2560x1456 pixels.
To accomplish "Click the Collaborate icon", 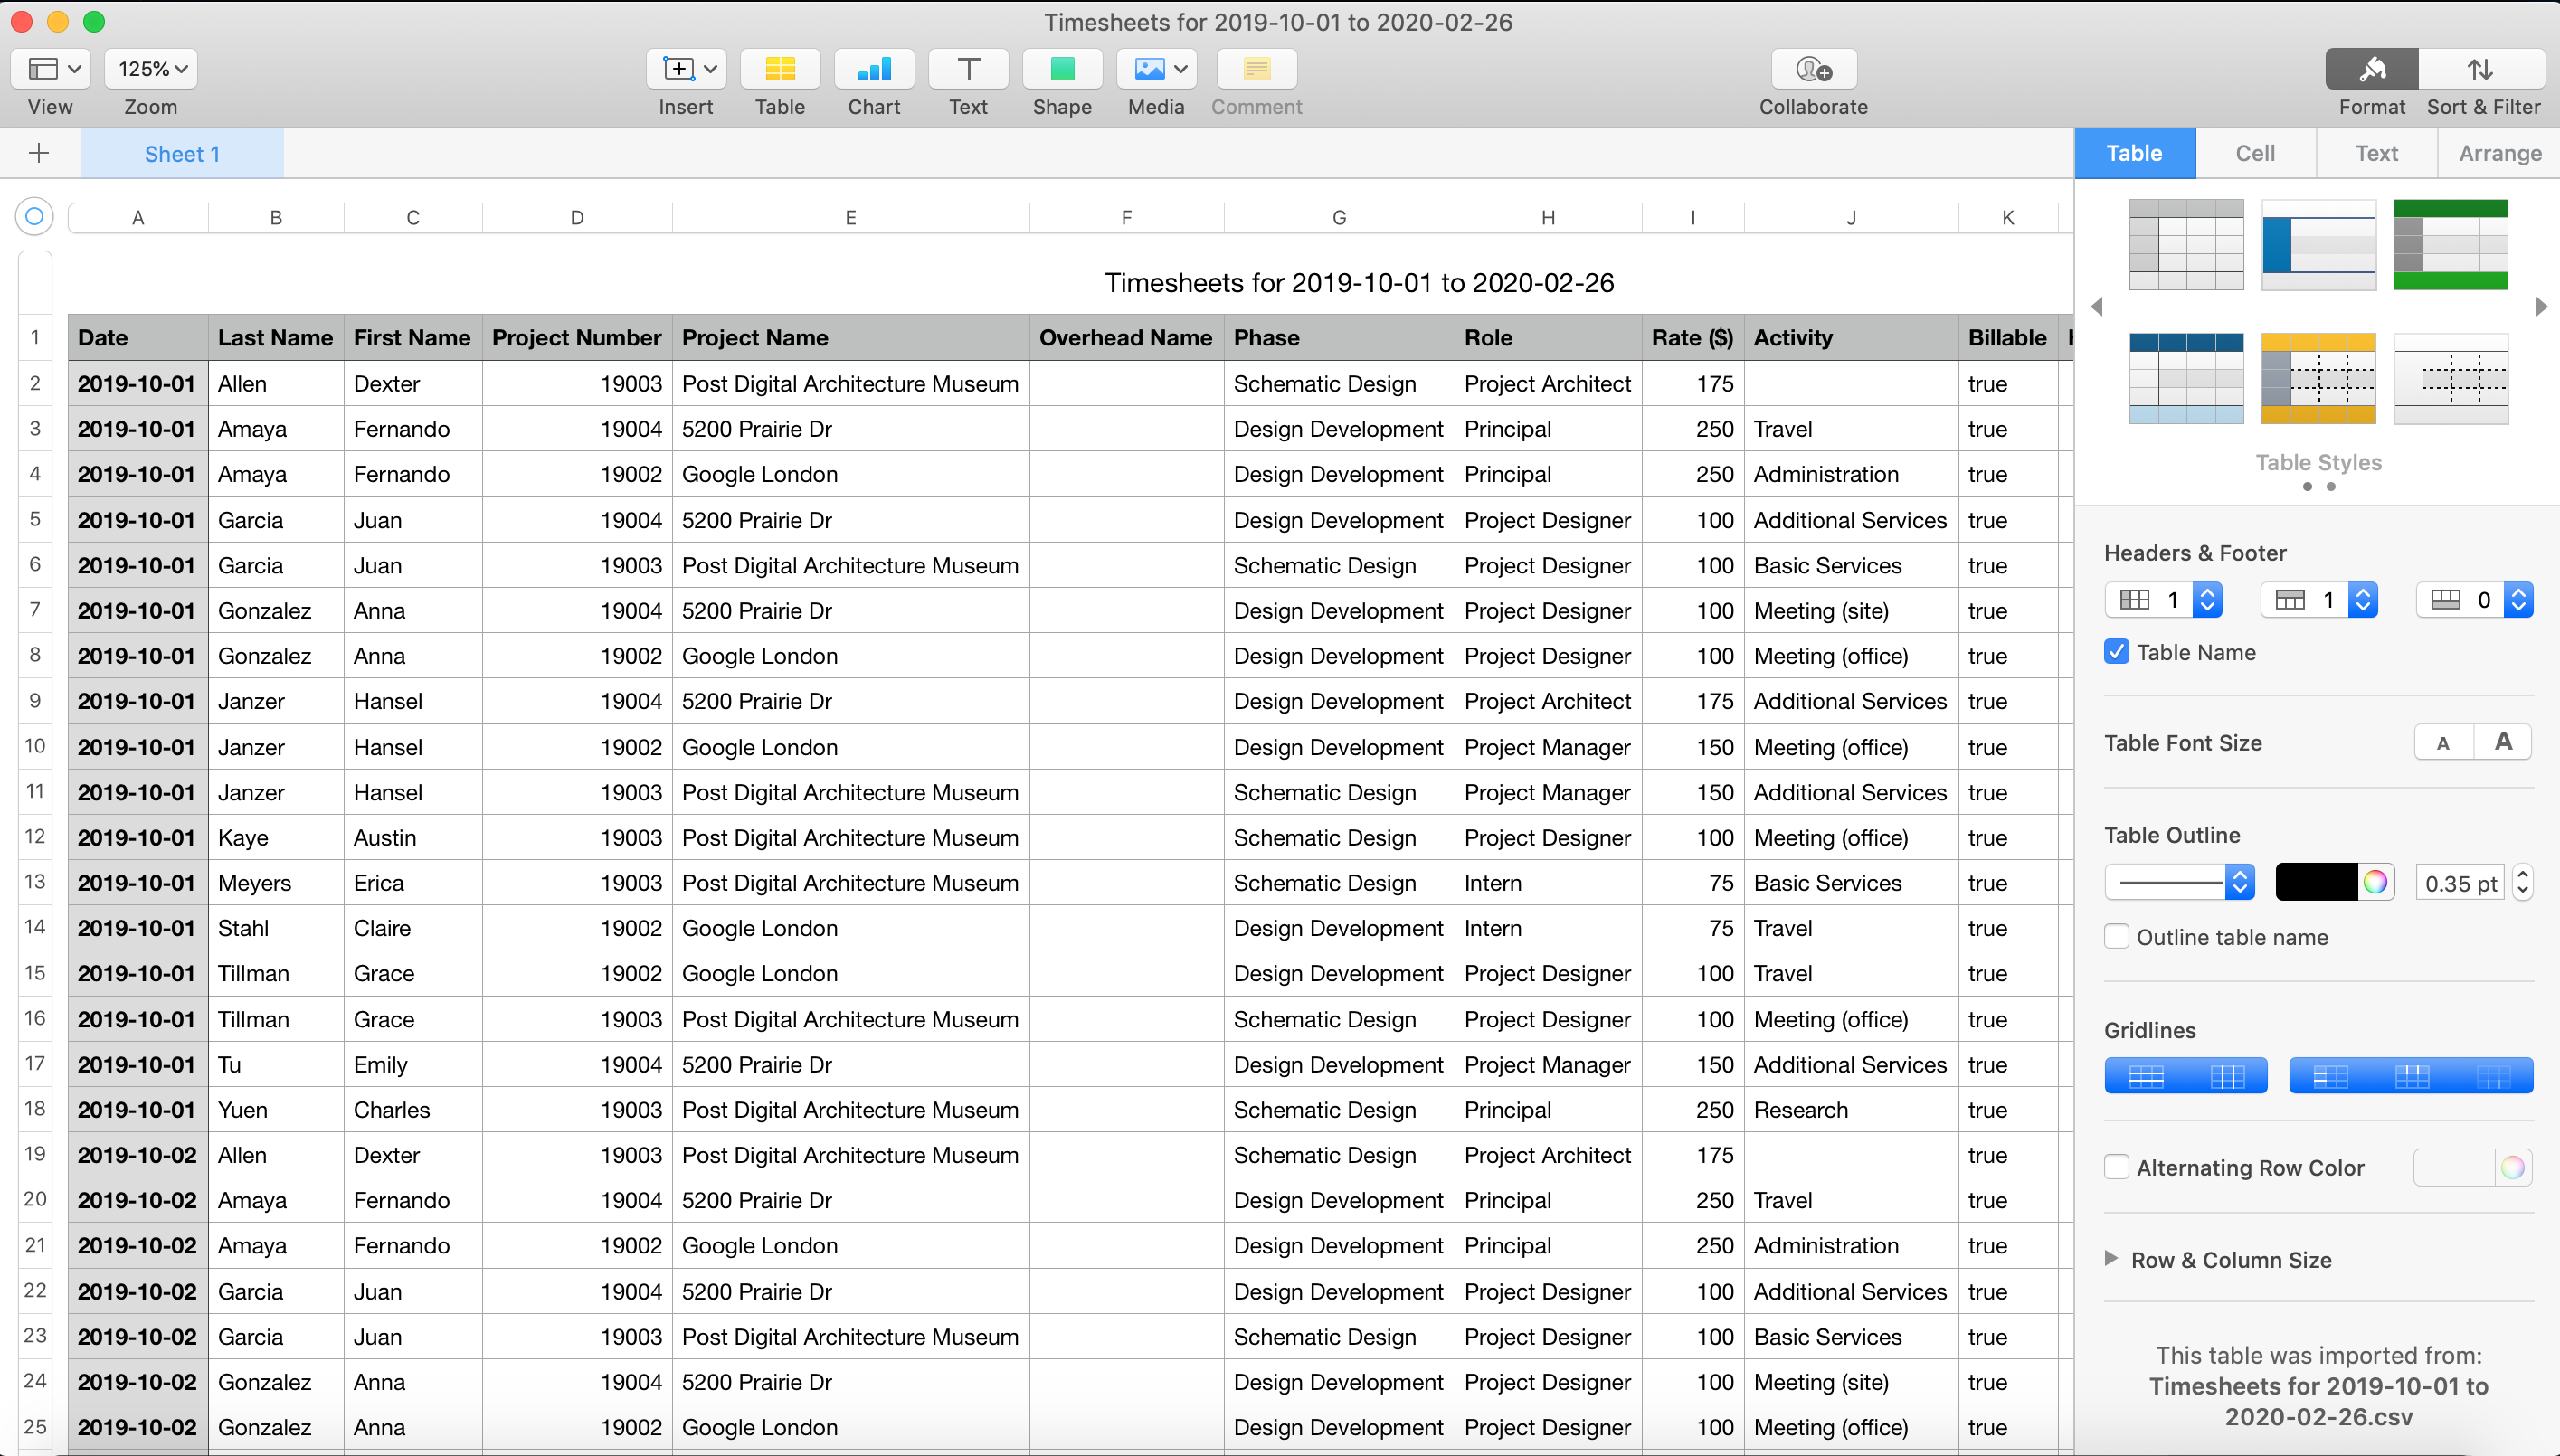I will point(1813,69).
